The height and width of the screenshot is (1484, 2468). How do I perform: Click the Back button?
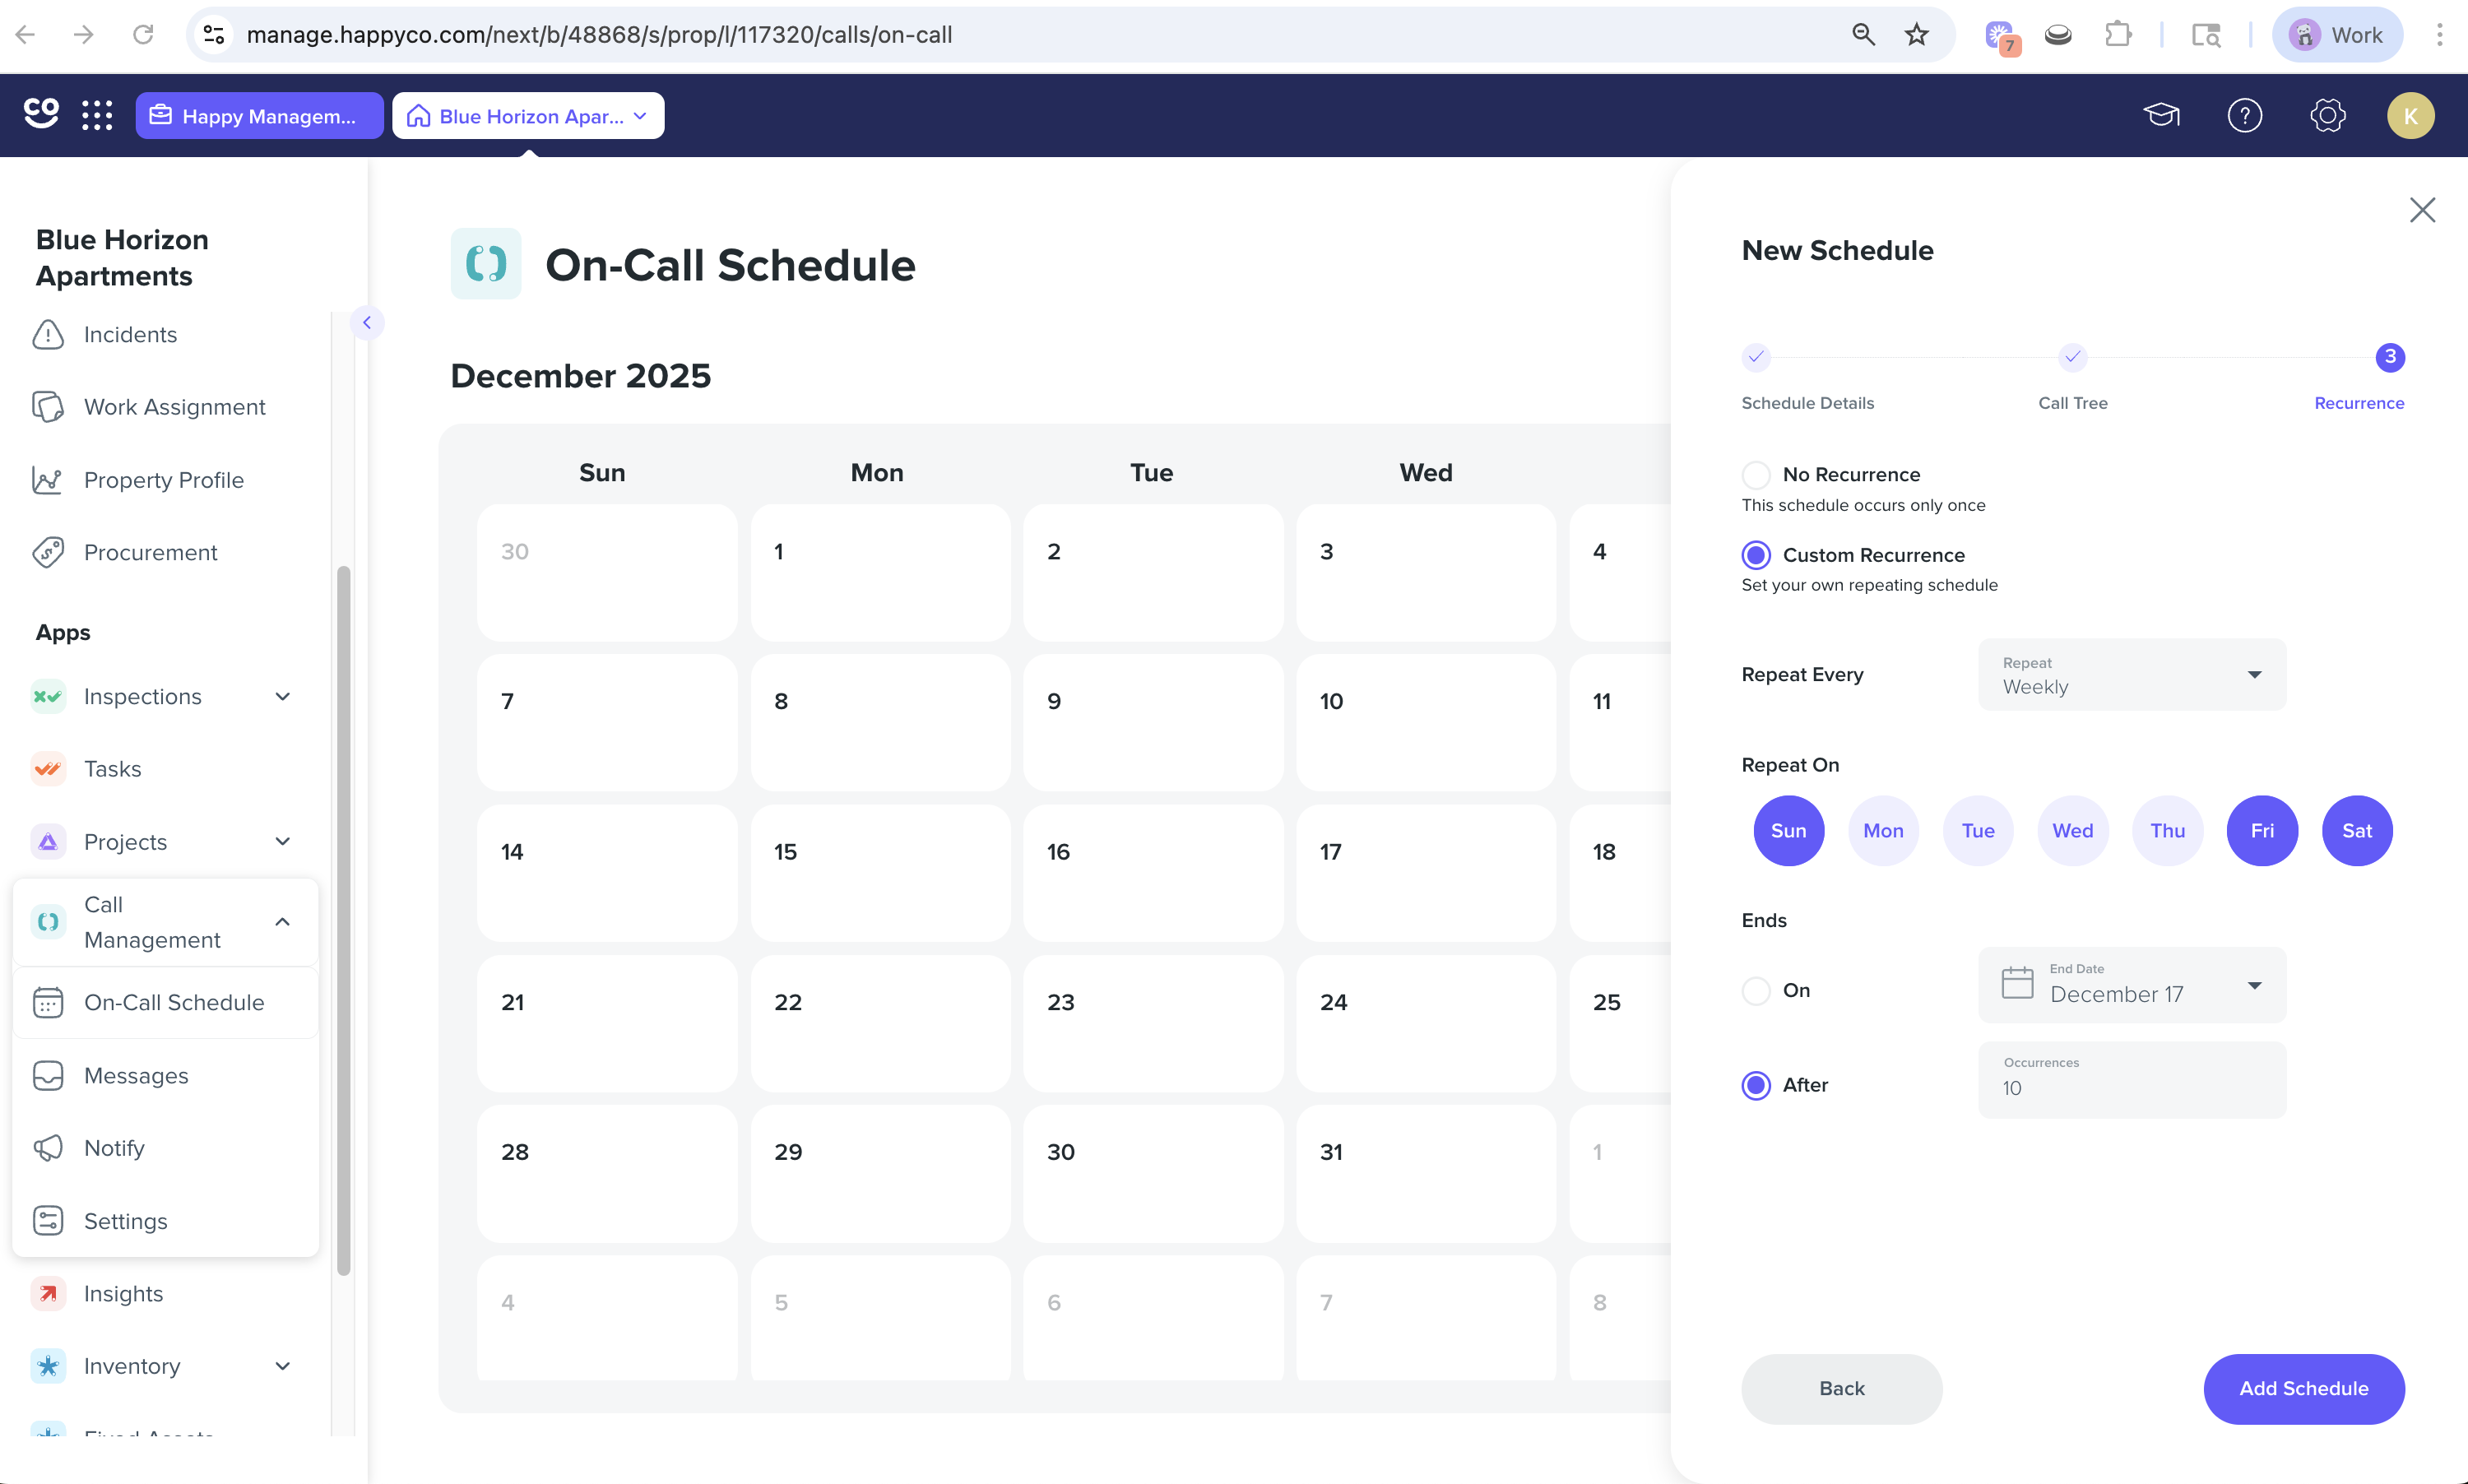point(1841,1388)
